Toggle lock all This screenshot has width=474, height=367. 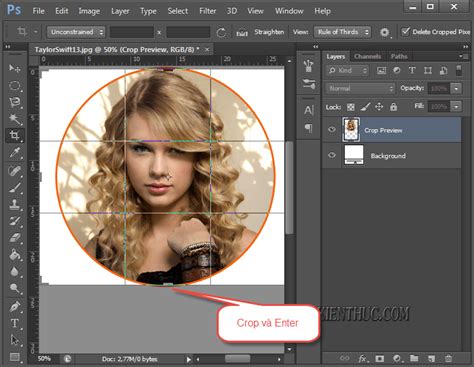tap(393, 107)
